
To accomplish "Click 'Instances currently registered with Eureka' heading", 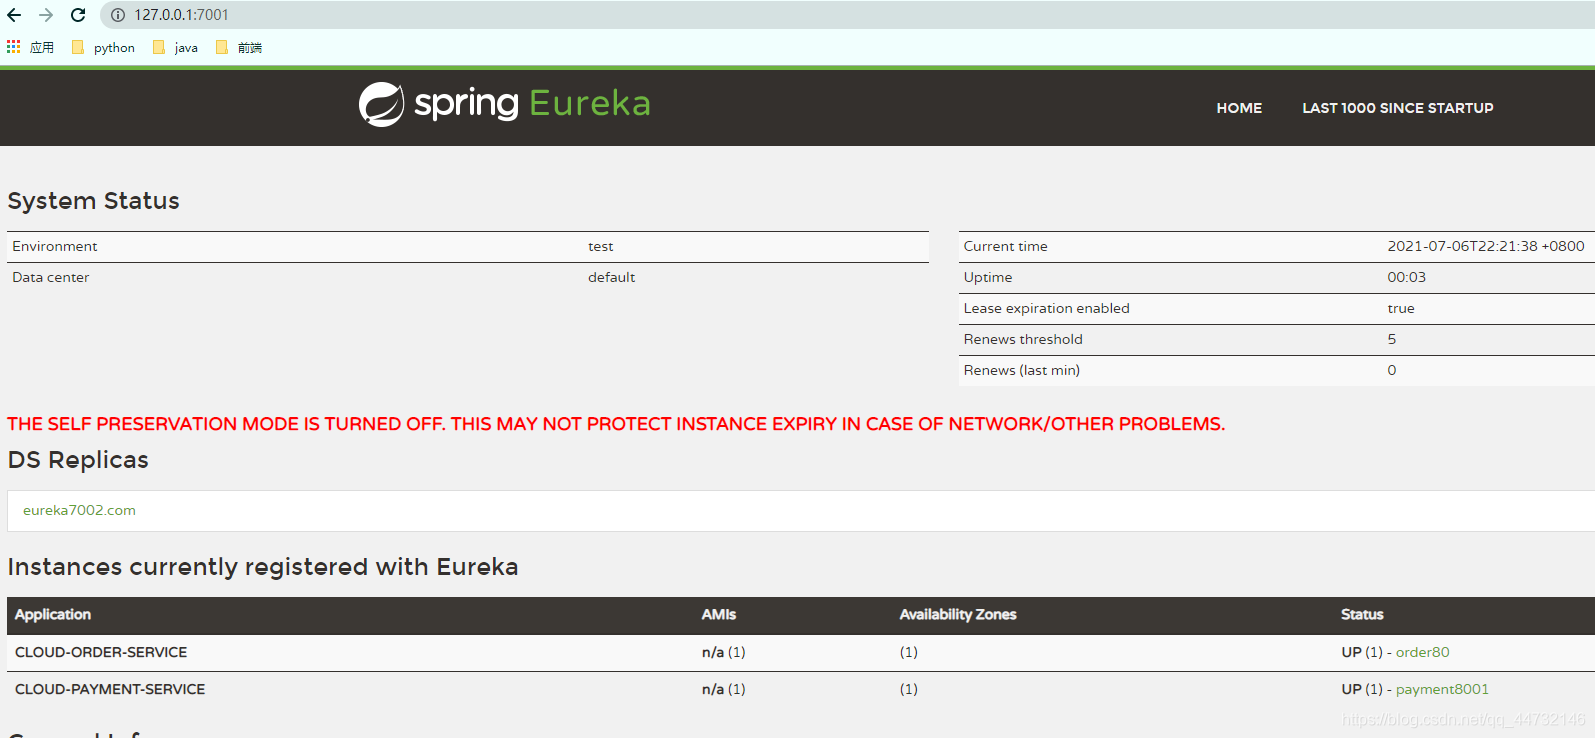I will pyautogui.click(x=263, y=567).
